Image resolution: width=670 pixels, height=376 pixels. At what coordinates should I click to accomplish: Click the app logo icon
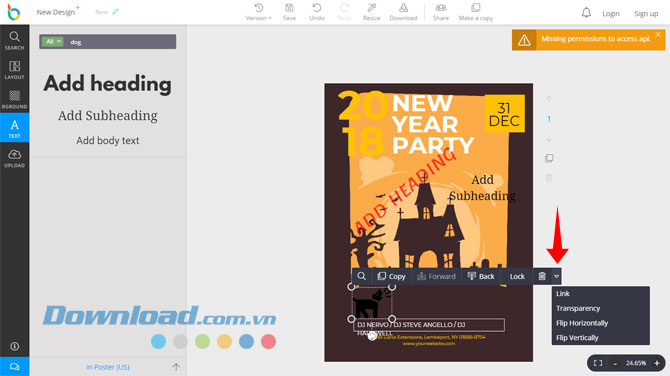14,12
